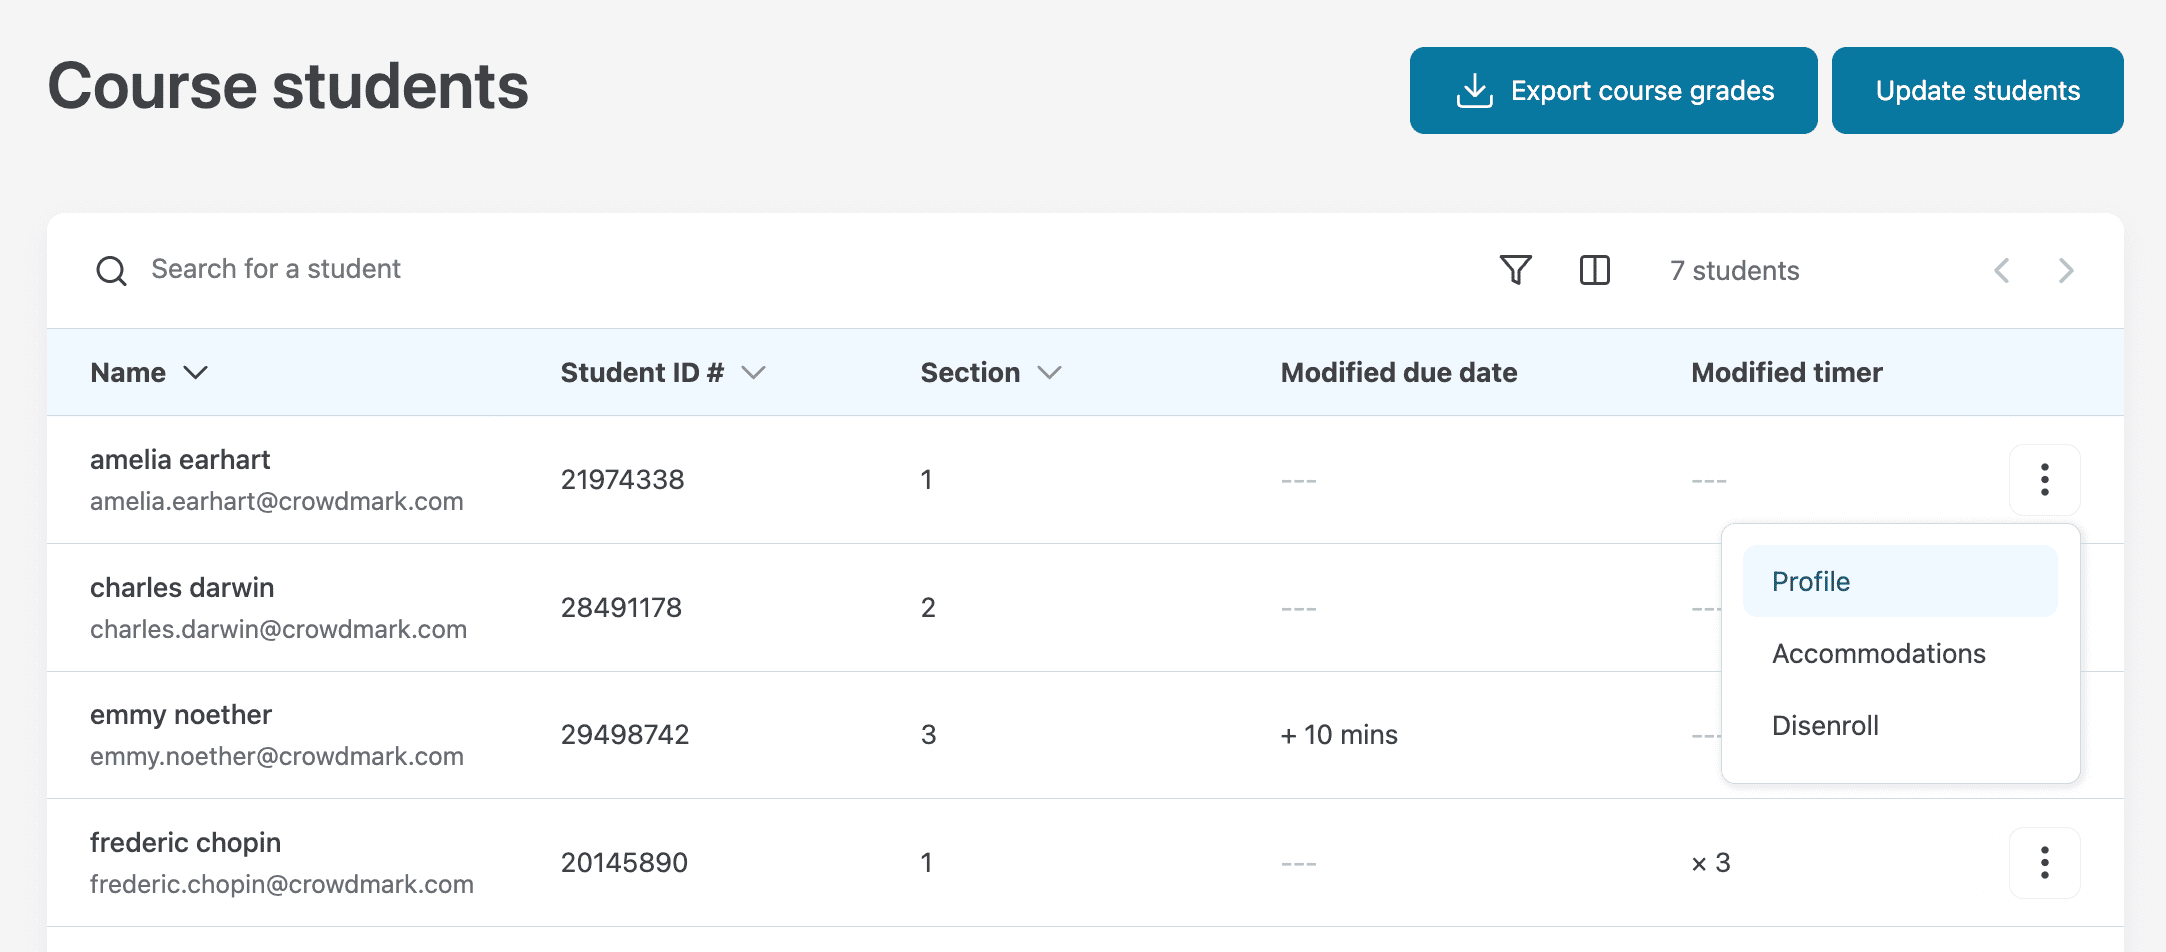
Task: Go to the next page arrow
Action: [x=2065, y=270]
